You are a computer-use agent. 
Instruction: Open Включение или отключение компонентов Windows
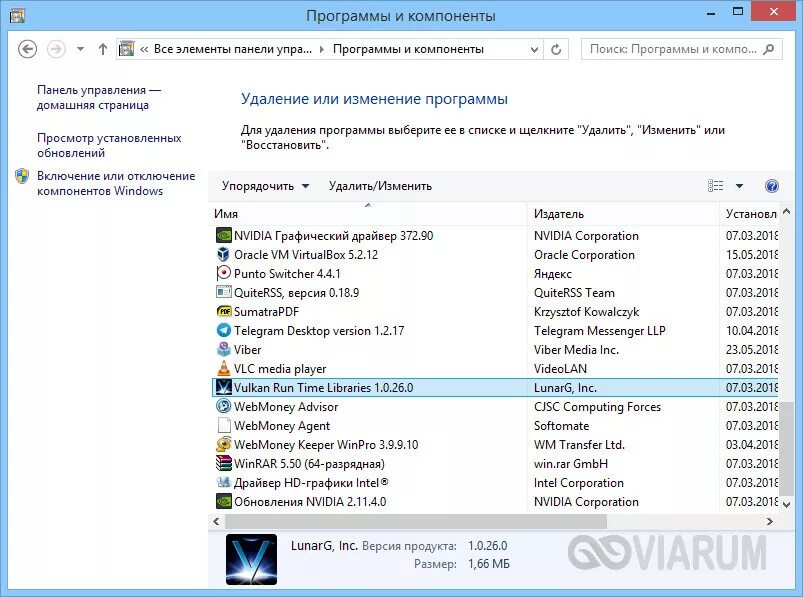coord(116,183)
